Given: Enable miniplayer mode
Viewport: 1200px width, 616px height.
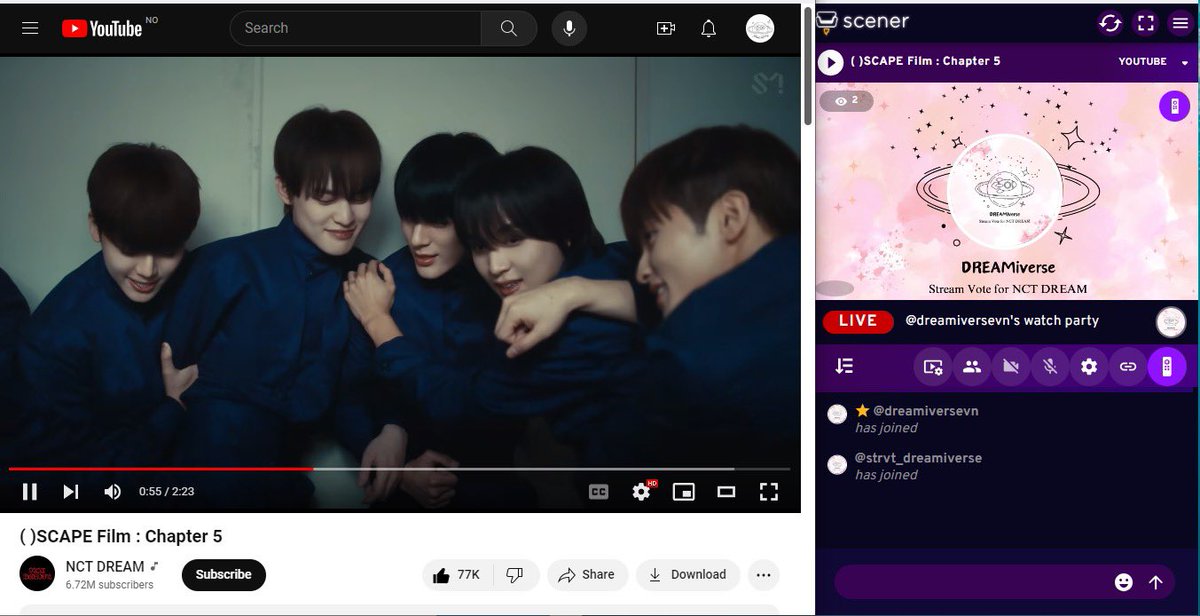Looking at the screenshot, I should point(684,491).
